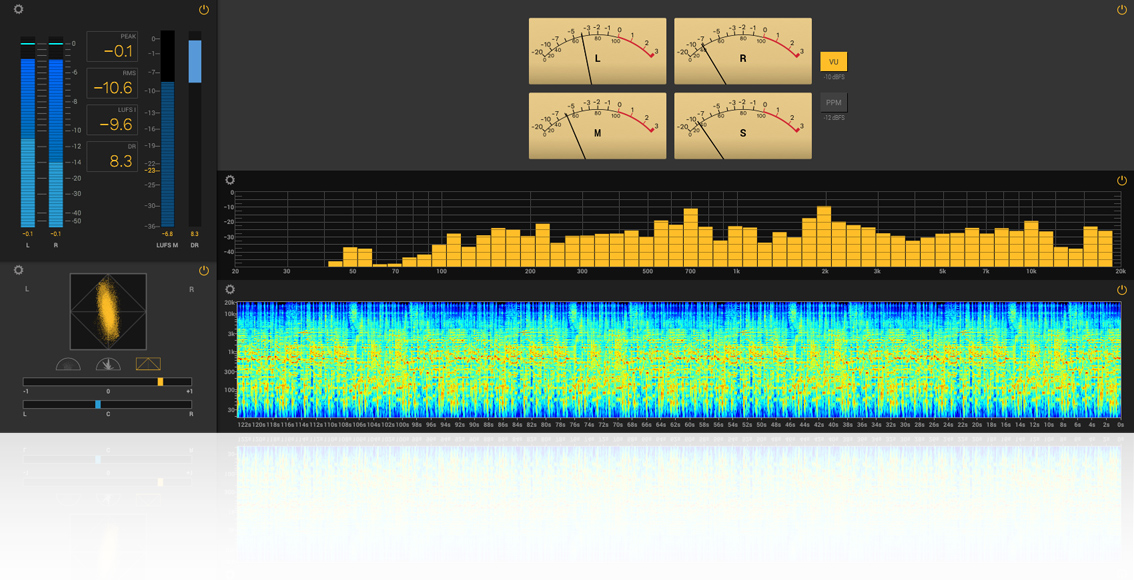1134x580 pixels.
Task: Switch off the phase scope power button
Action: click(204, 270)
